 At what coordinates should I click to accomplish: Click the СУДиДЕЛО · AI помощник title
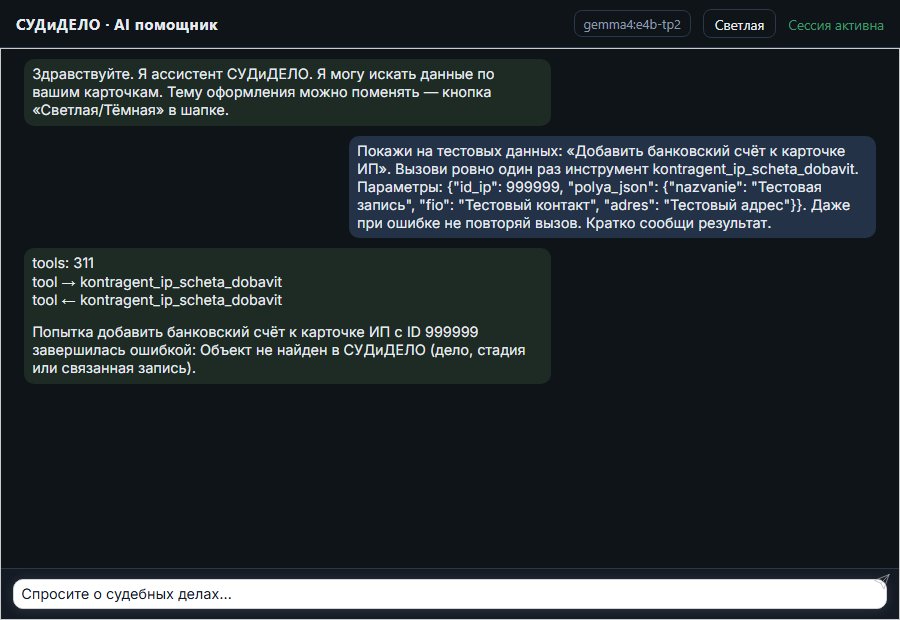coord(117,25)
